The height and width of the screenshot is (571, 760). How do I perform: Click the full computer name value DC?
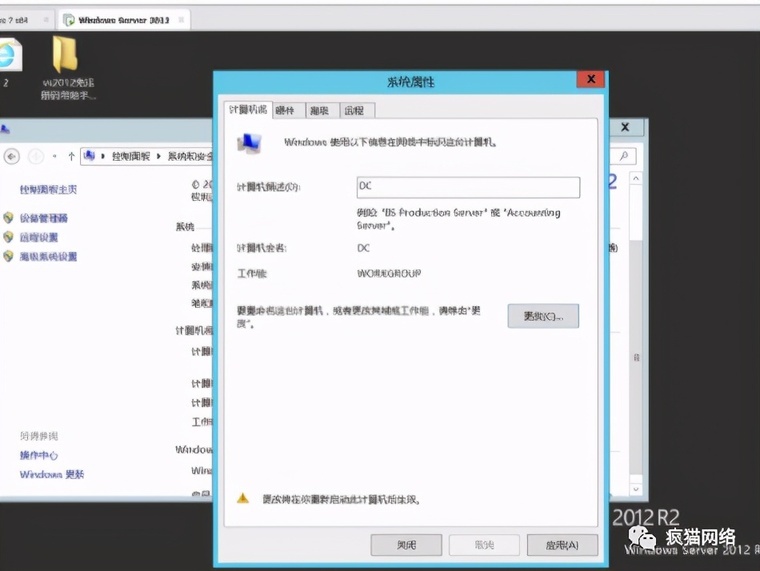(364, 248)
